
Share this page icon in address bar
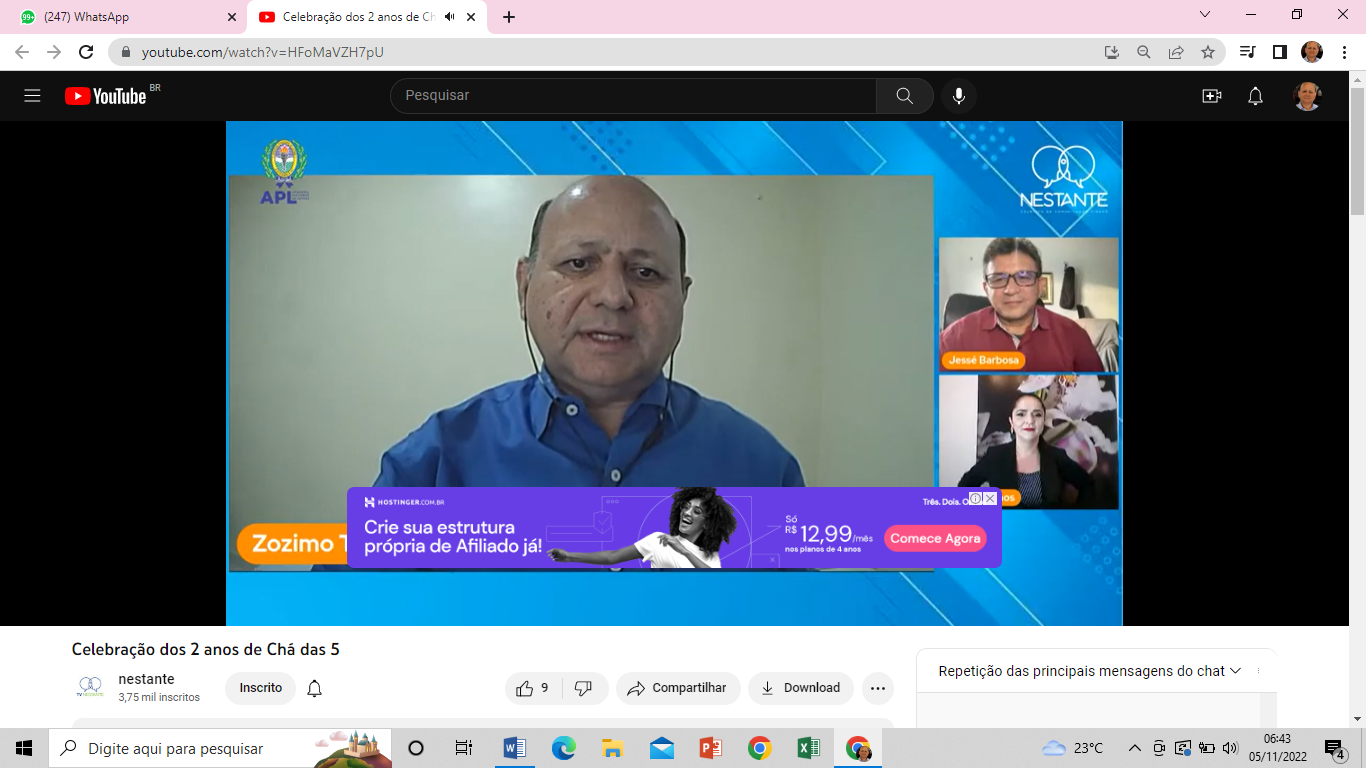point(1176,52)
